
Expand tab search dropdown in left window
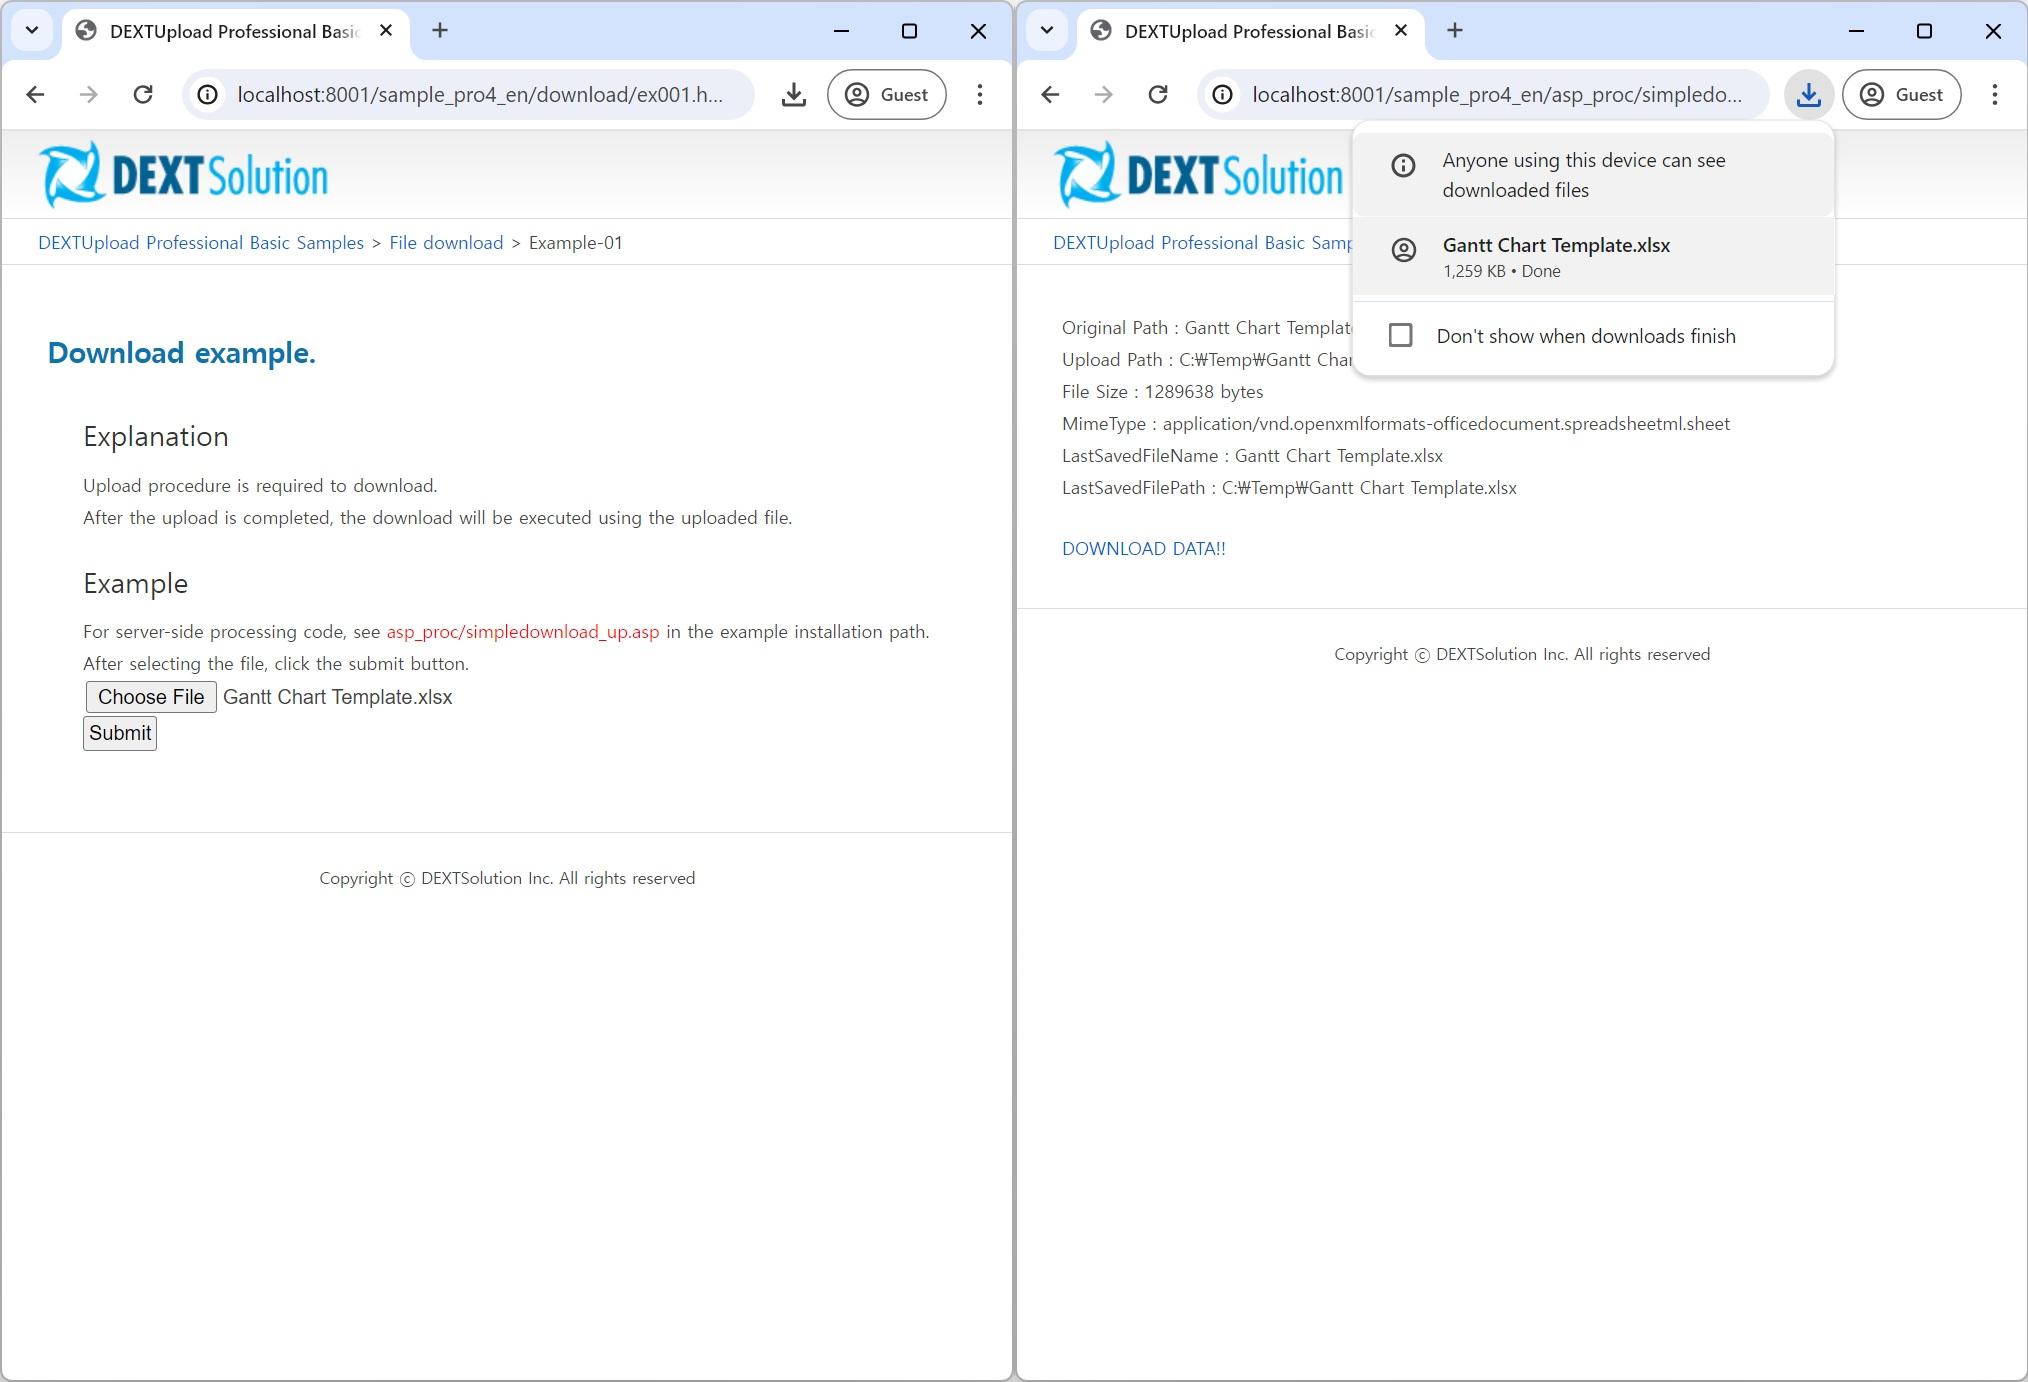click(32, 31)
